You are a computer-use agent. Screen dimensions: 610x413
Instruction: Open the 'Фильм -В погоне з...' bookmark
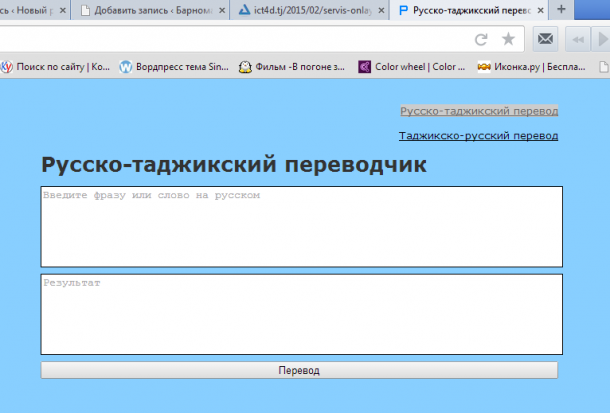click(292, 68)
